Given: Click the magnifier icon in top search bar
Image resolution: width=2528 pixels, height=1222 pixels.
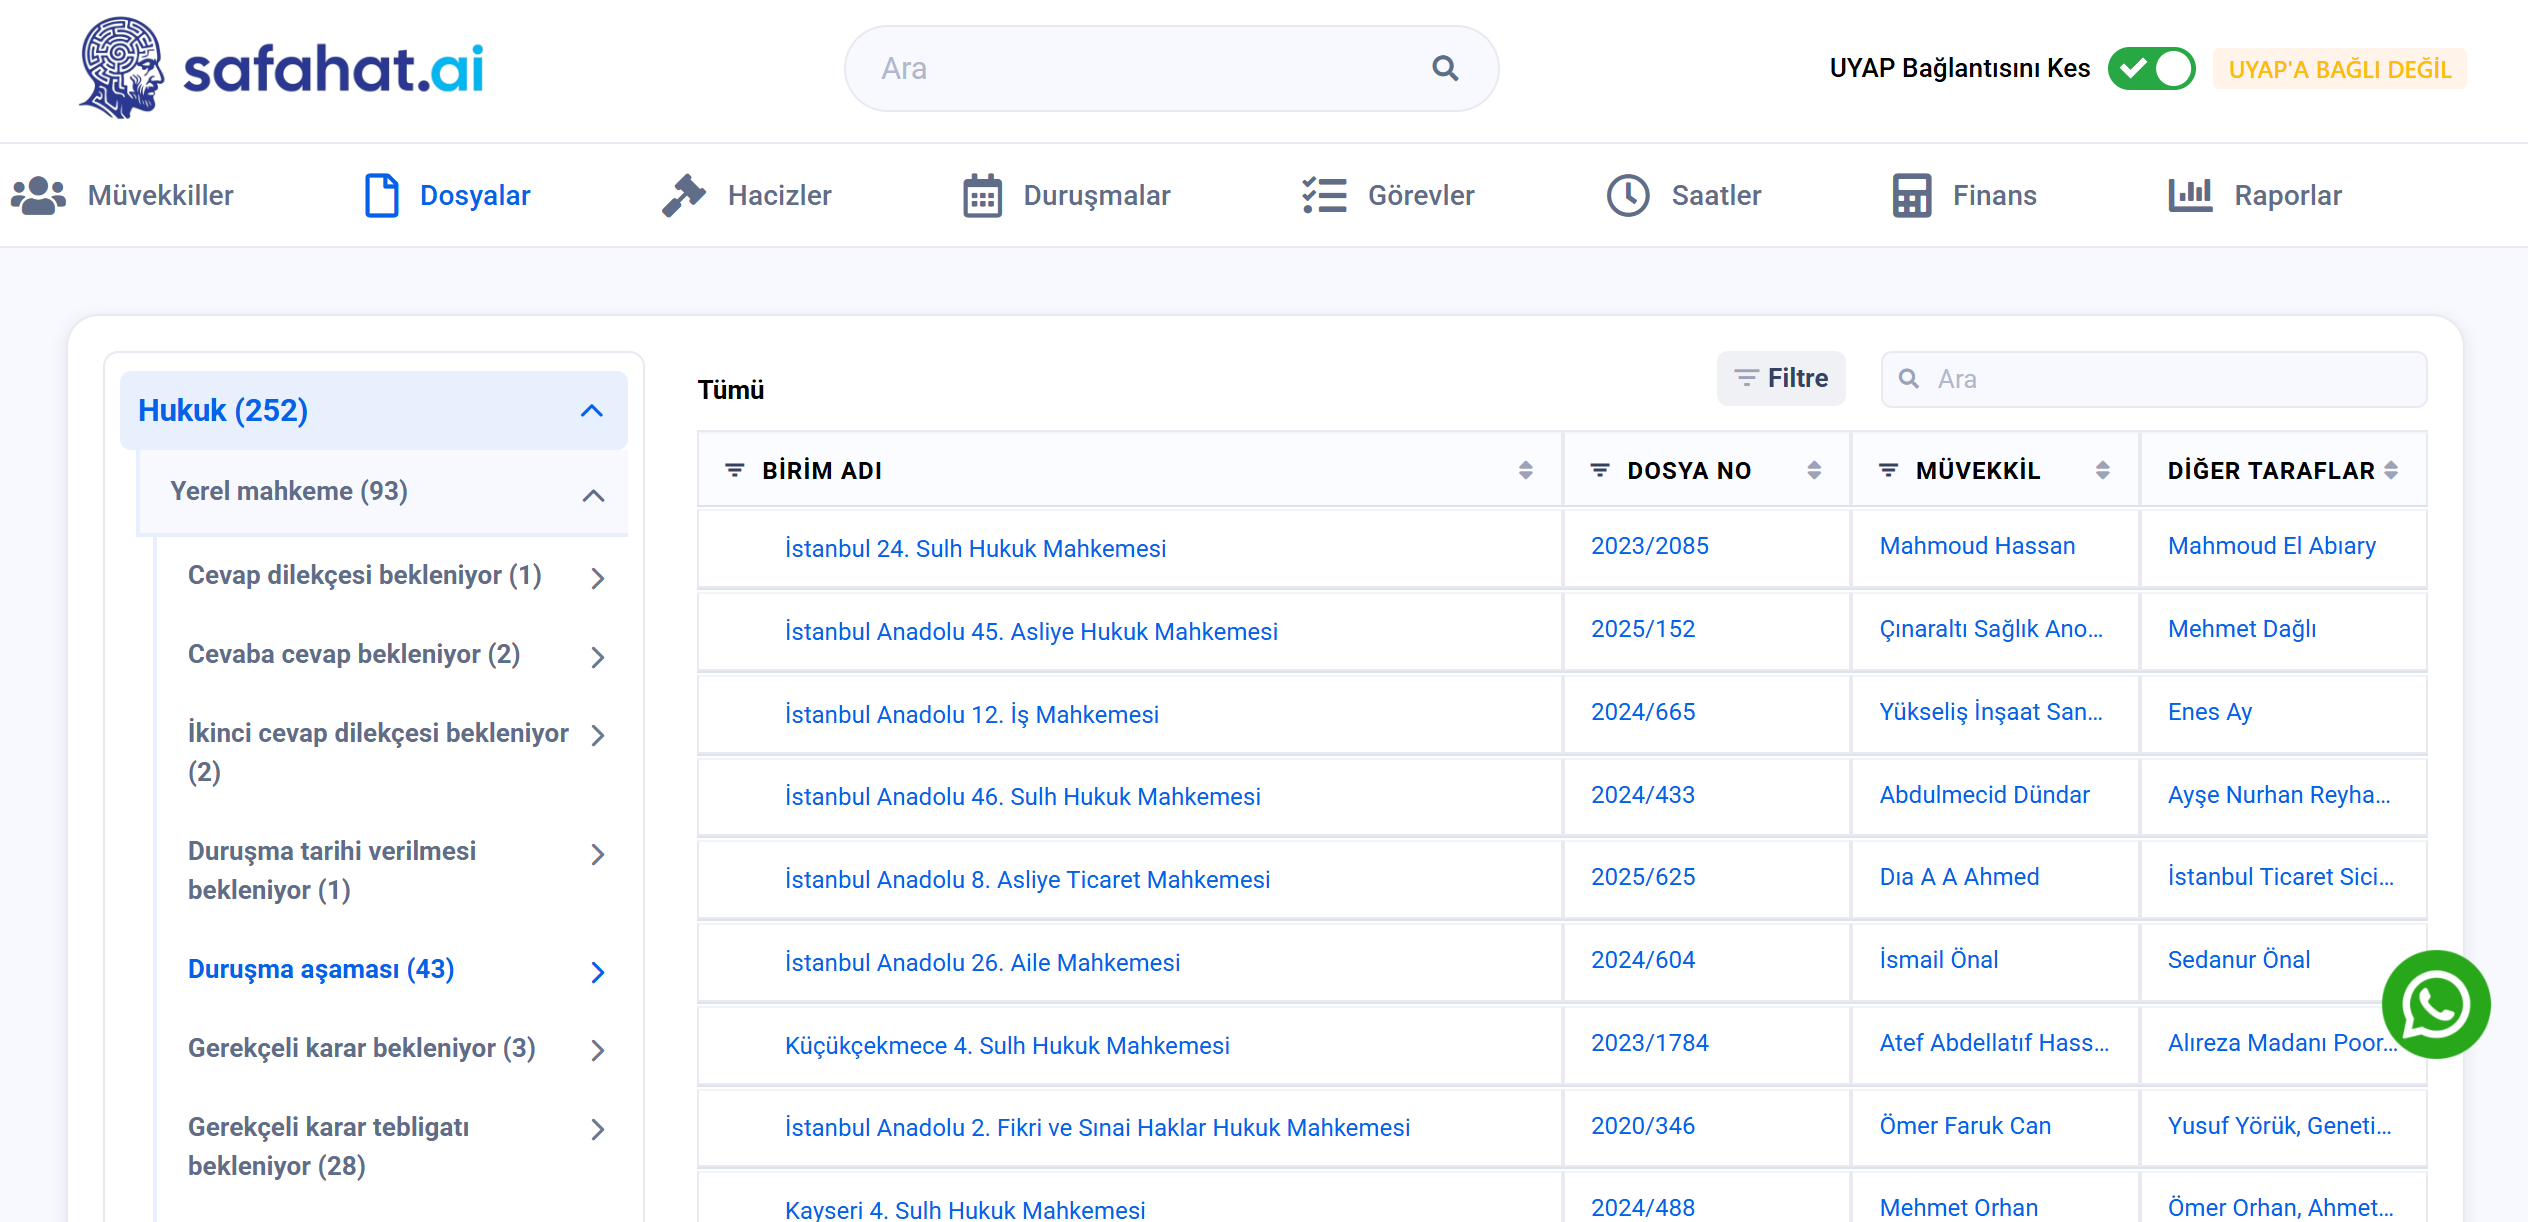Looking at the screenshot, I should coord(1444,68).
